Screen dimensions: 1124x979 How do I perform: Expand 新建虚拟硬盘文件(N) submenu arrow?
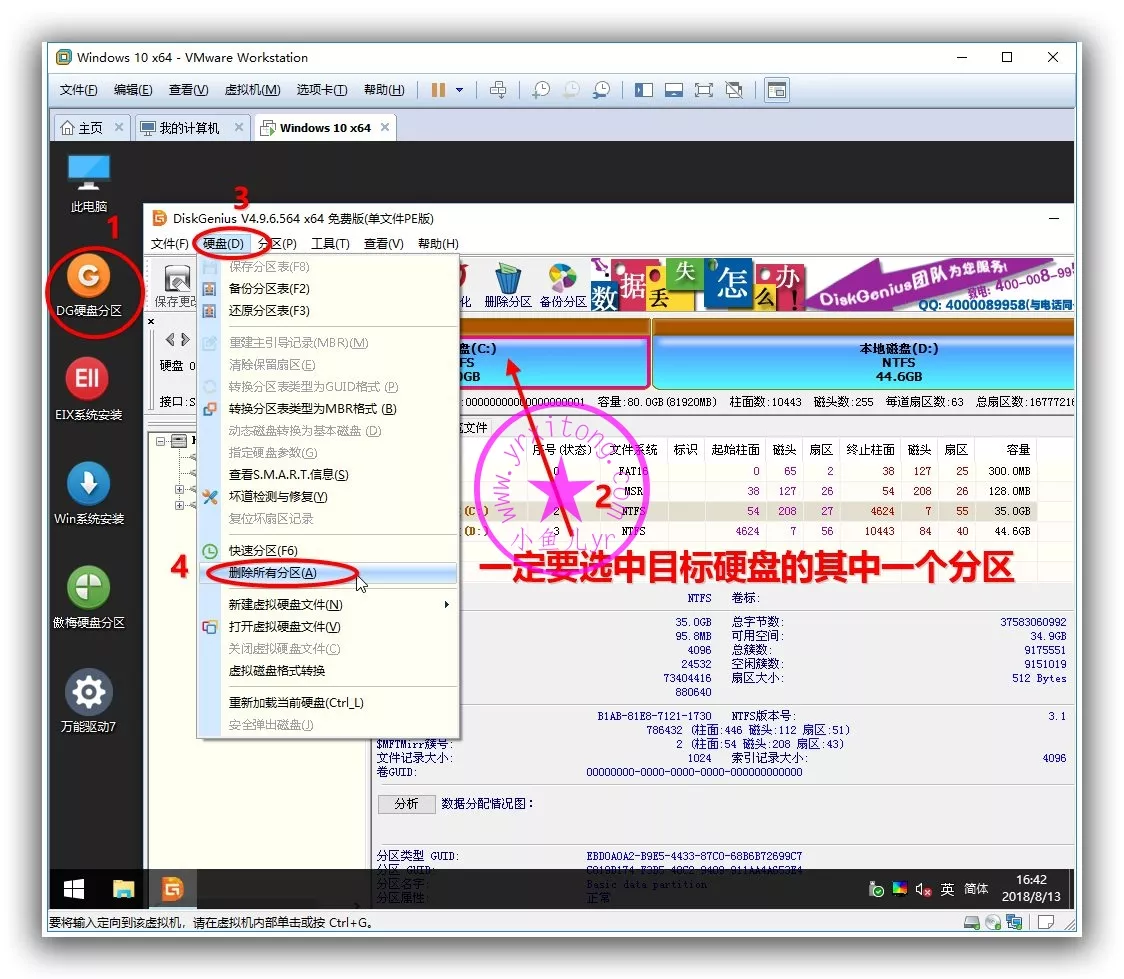coord(447,604)
